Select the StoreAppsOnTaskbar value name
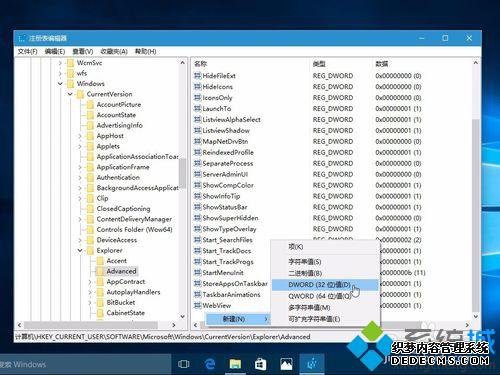Viewport: 500px width, 375px height. [235, 284]
